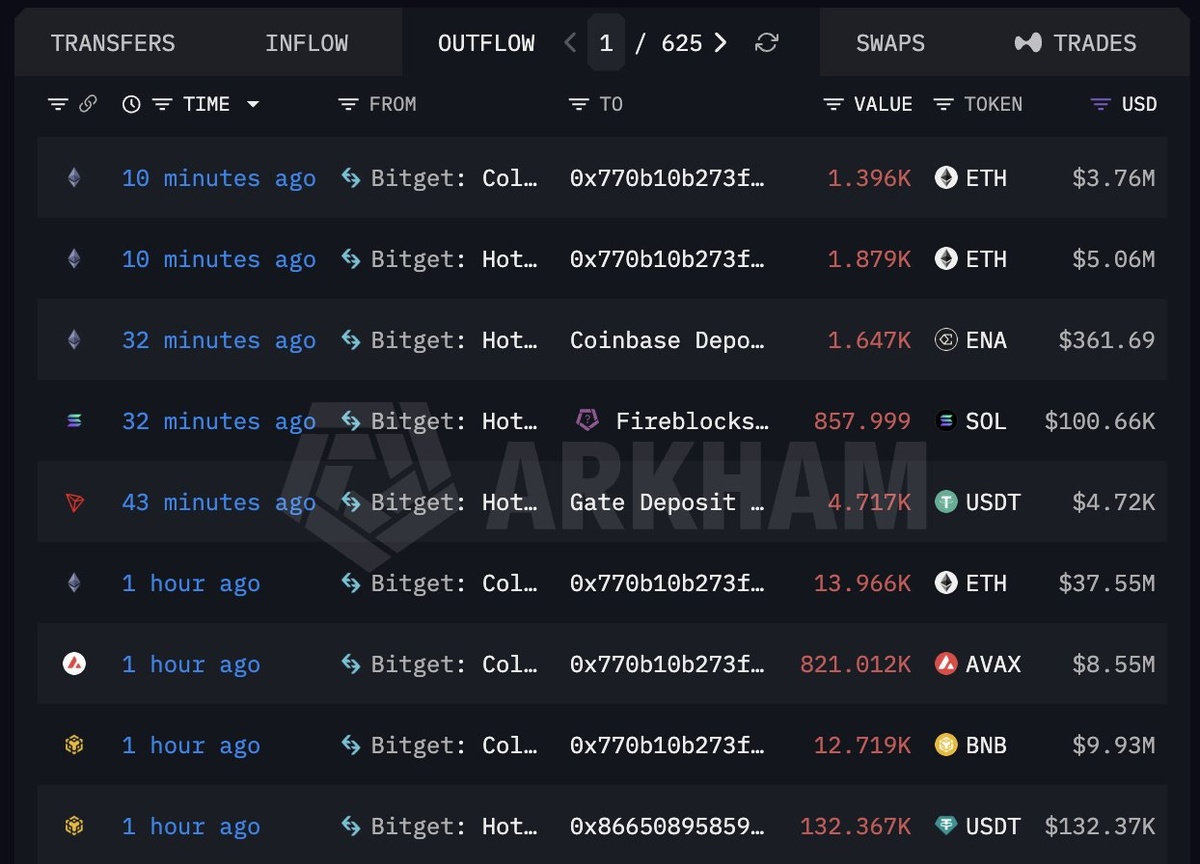Open the FROM column filter
Image resolution: width=1200 pixels, height=864 pixels.
point(348,104)
